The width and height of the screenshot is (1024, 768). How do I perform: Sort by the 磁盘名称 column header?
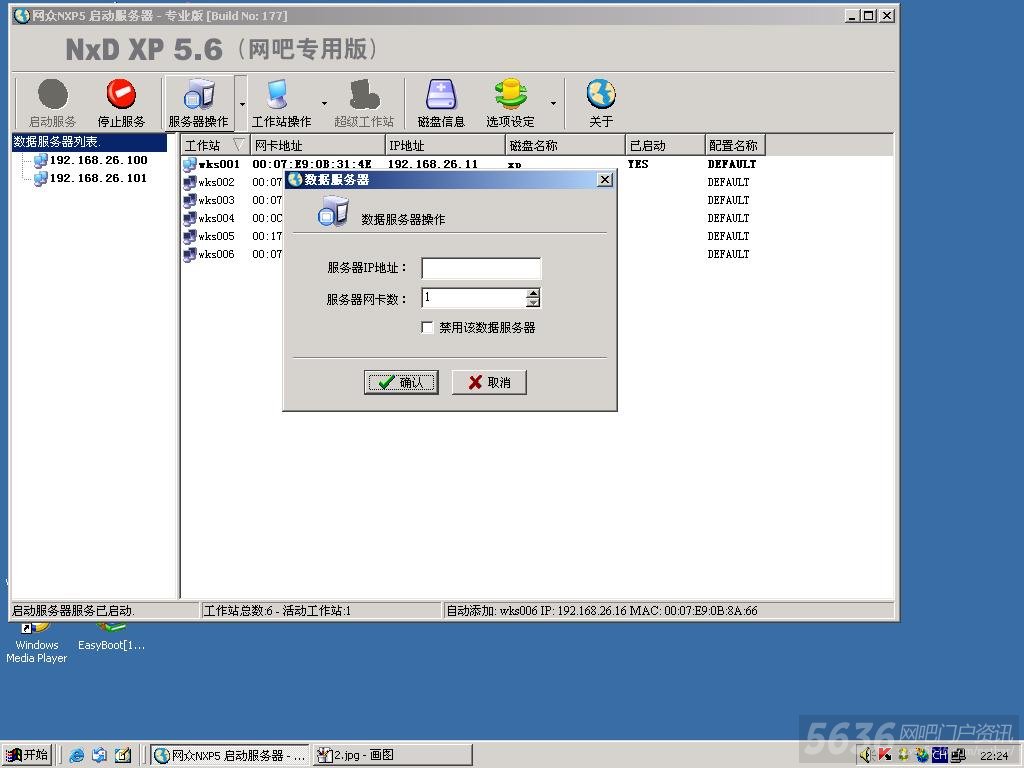(x=566, y=145)
